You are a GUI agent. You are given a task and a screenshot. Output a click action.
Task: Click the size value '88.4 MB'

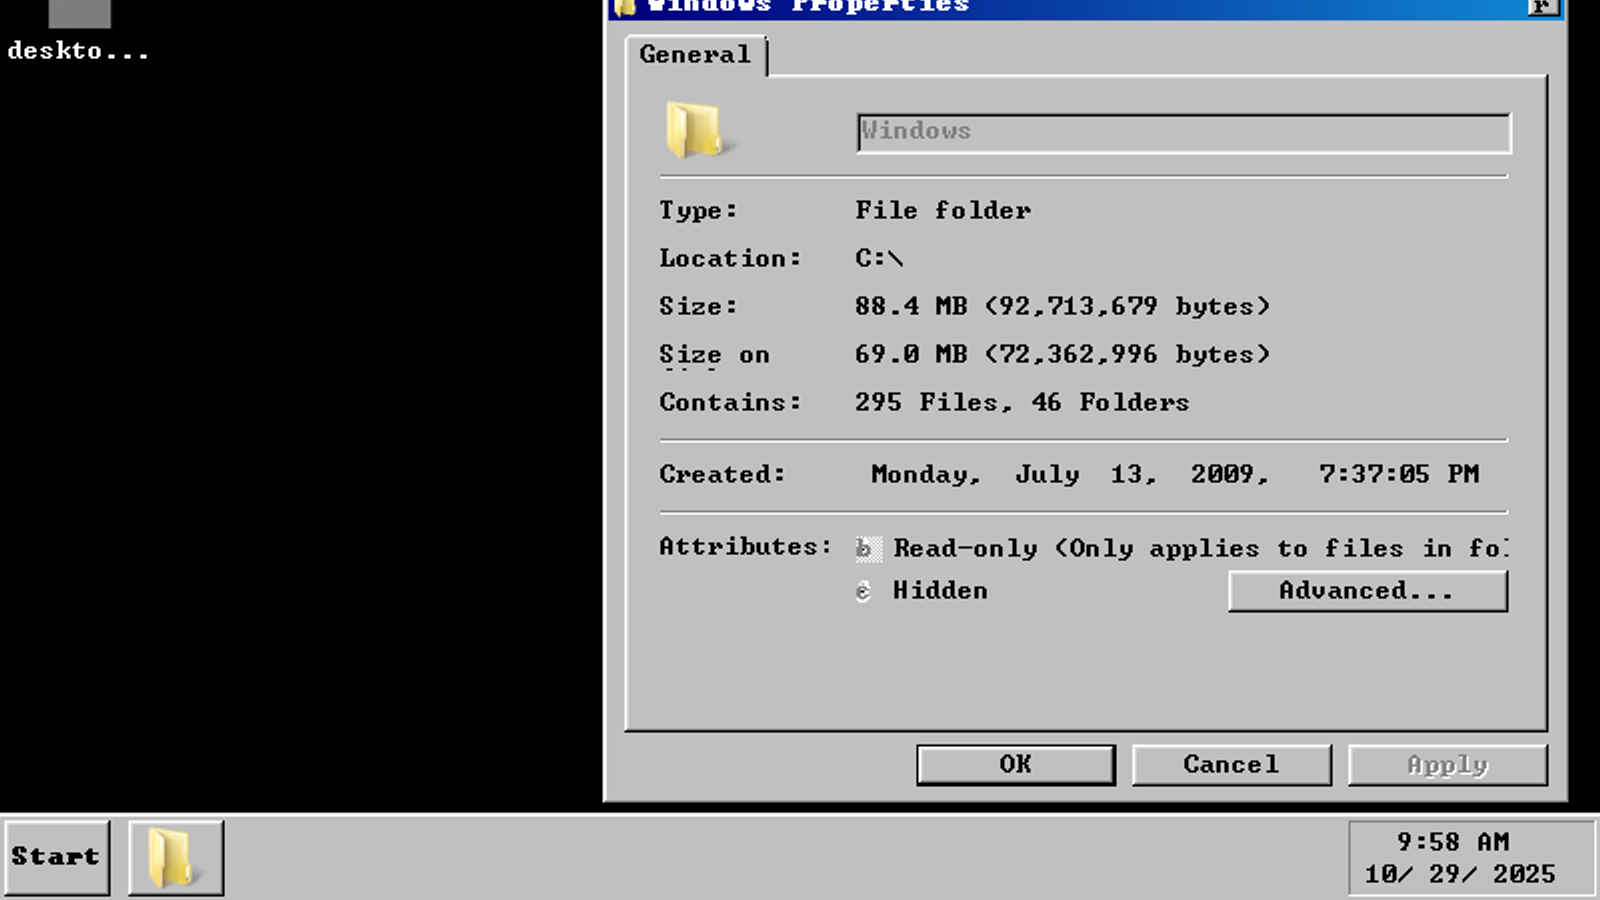tap(911, 306)
